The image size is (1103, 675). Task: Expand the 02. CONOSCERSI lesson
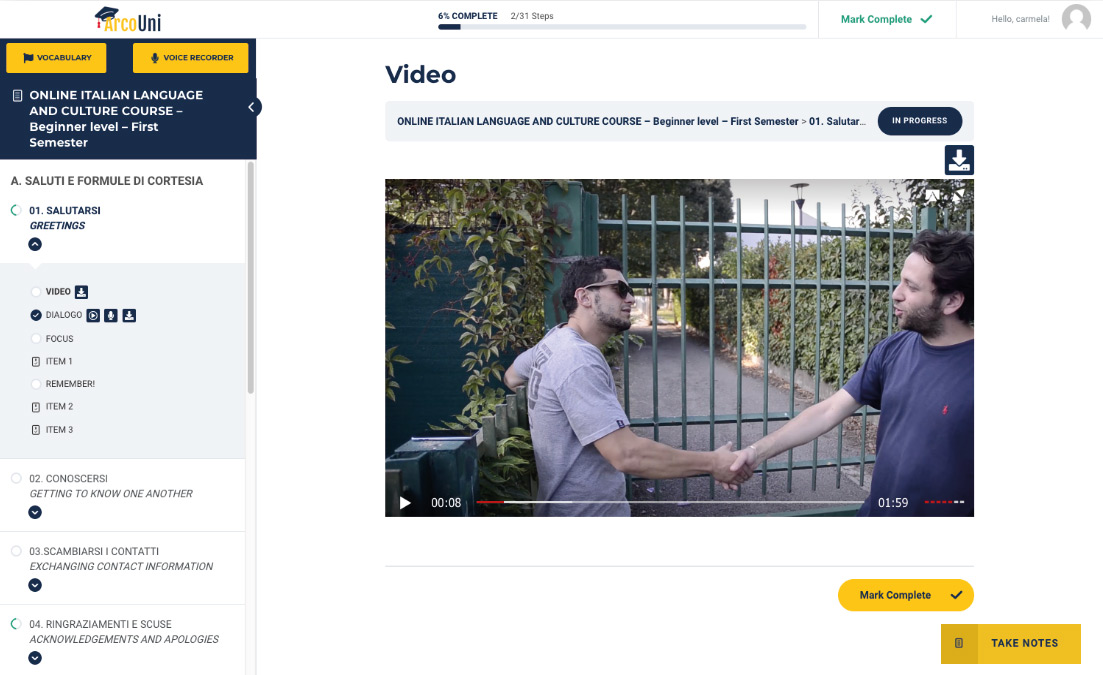pyautogui.click(x=35, y=513)
